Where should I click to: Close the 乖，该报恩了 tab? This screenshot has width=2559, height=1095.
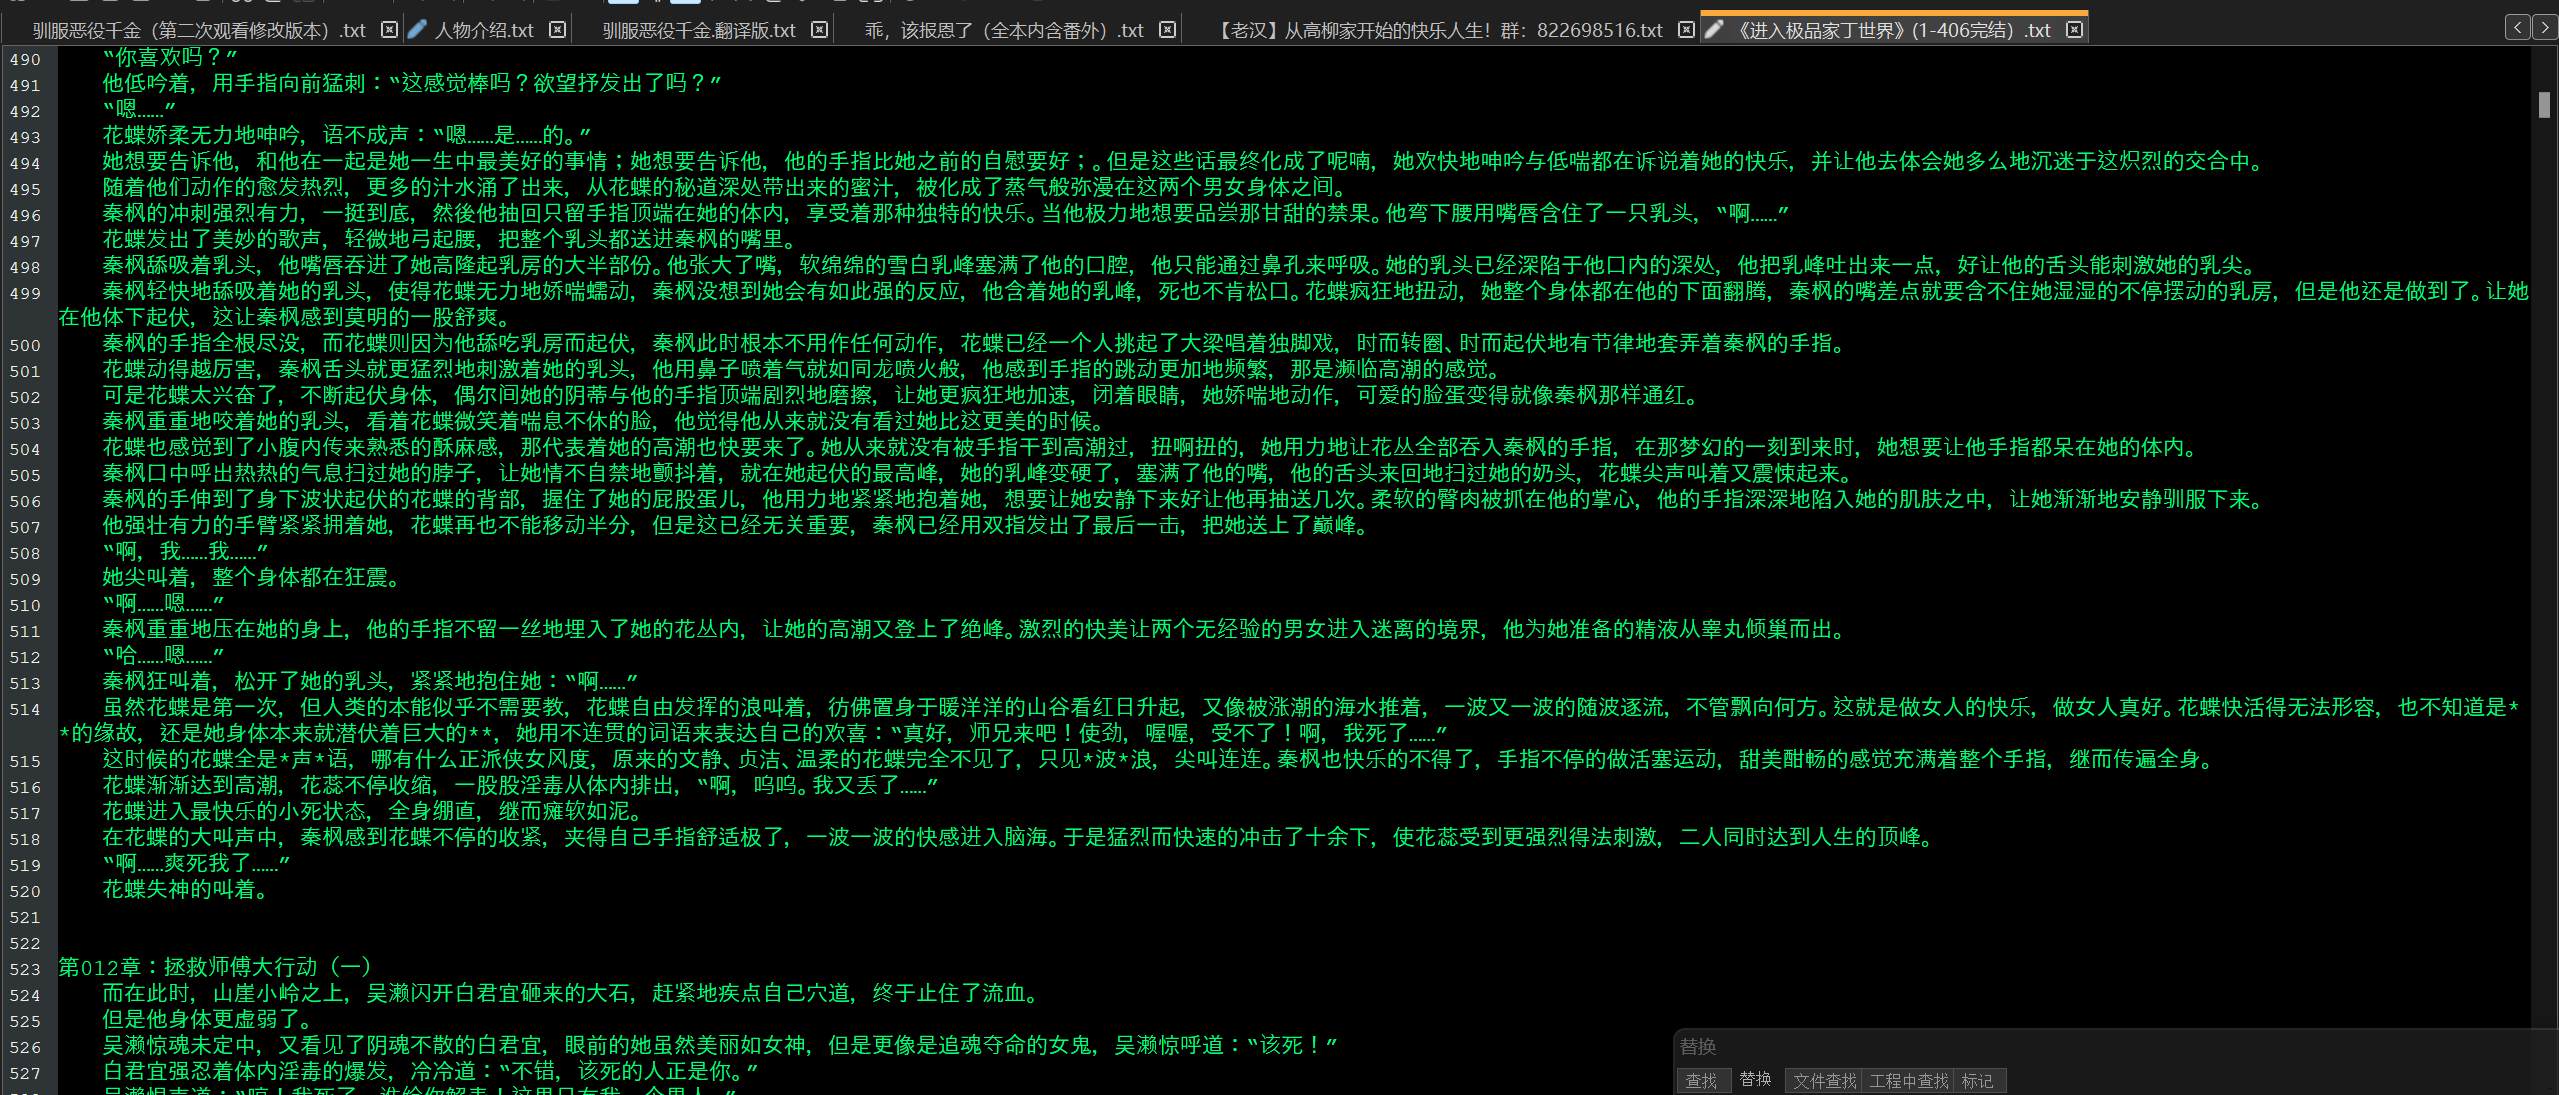1167,30
